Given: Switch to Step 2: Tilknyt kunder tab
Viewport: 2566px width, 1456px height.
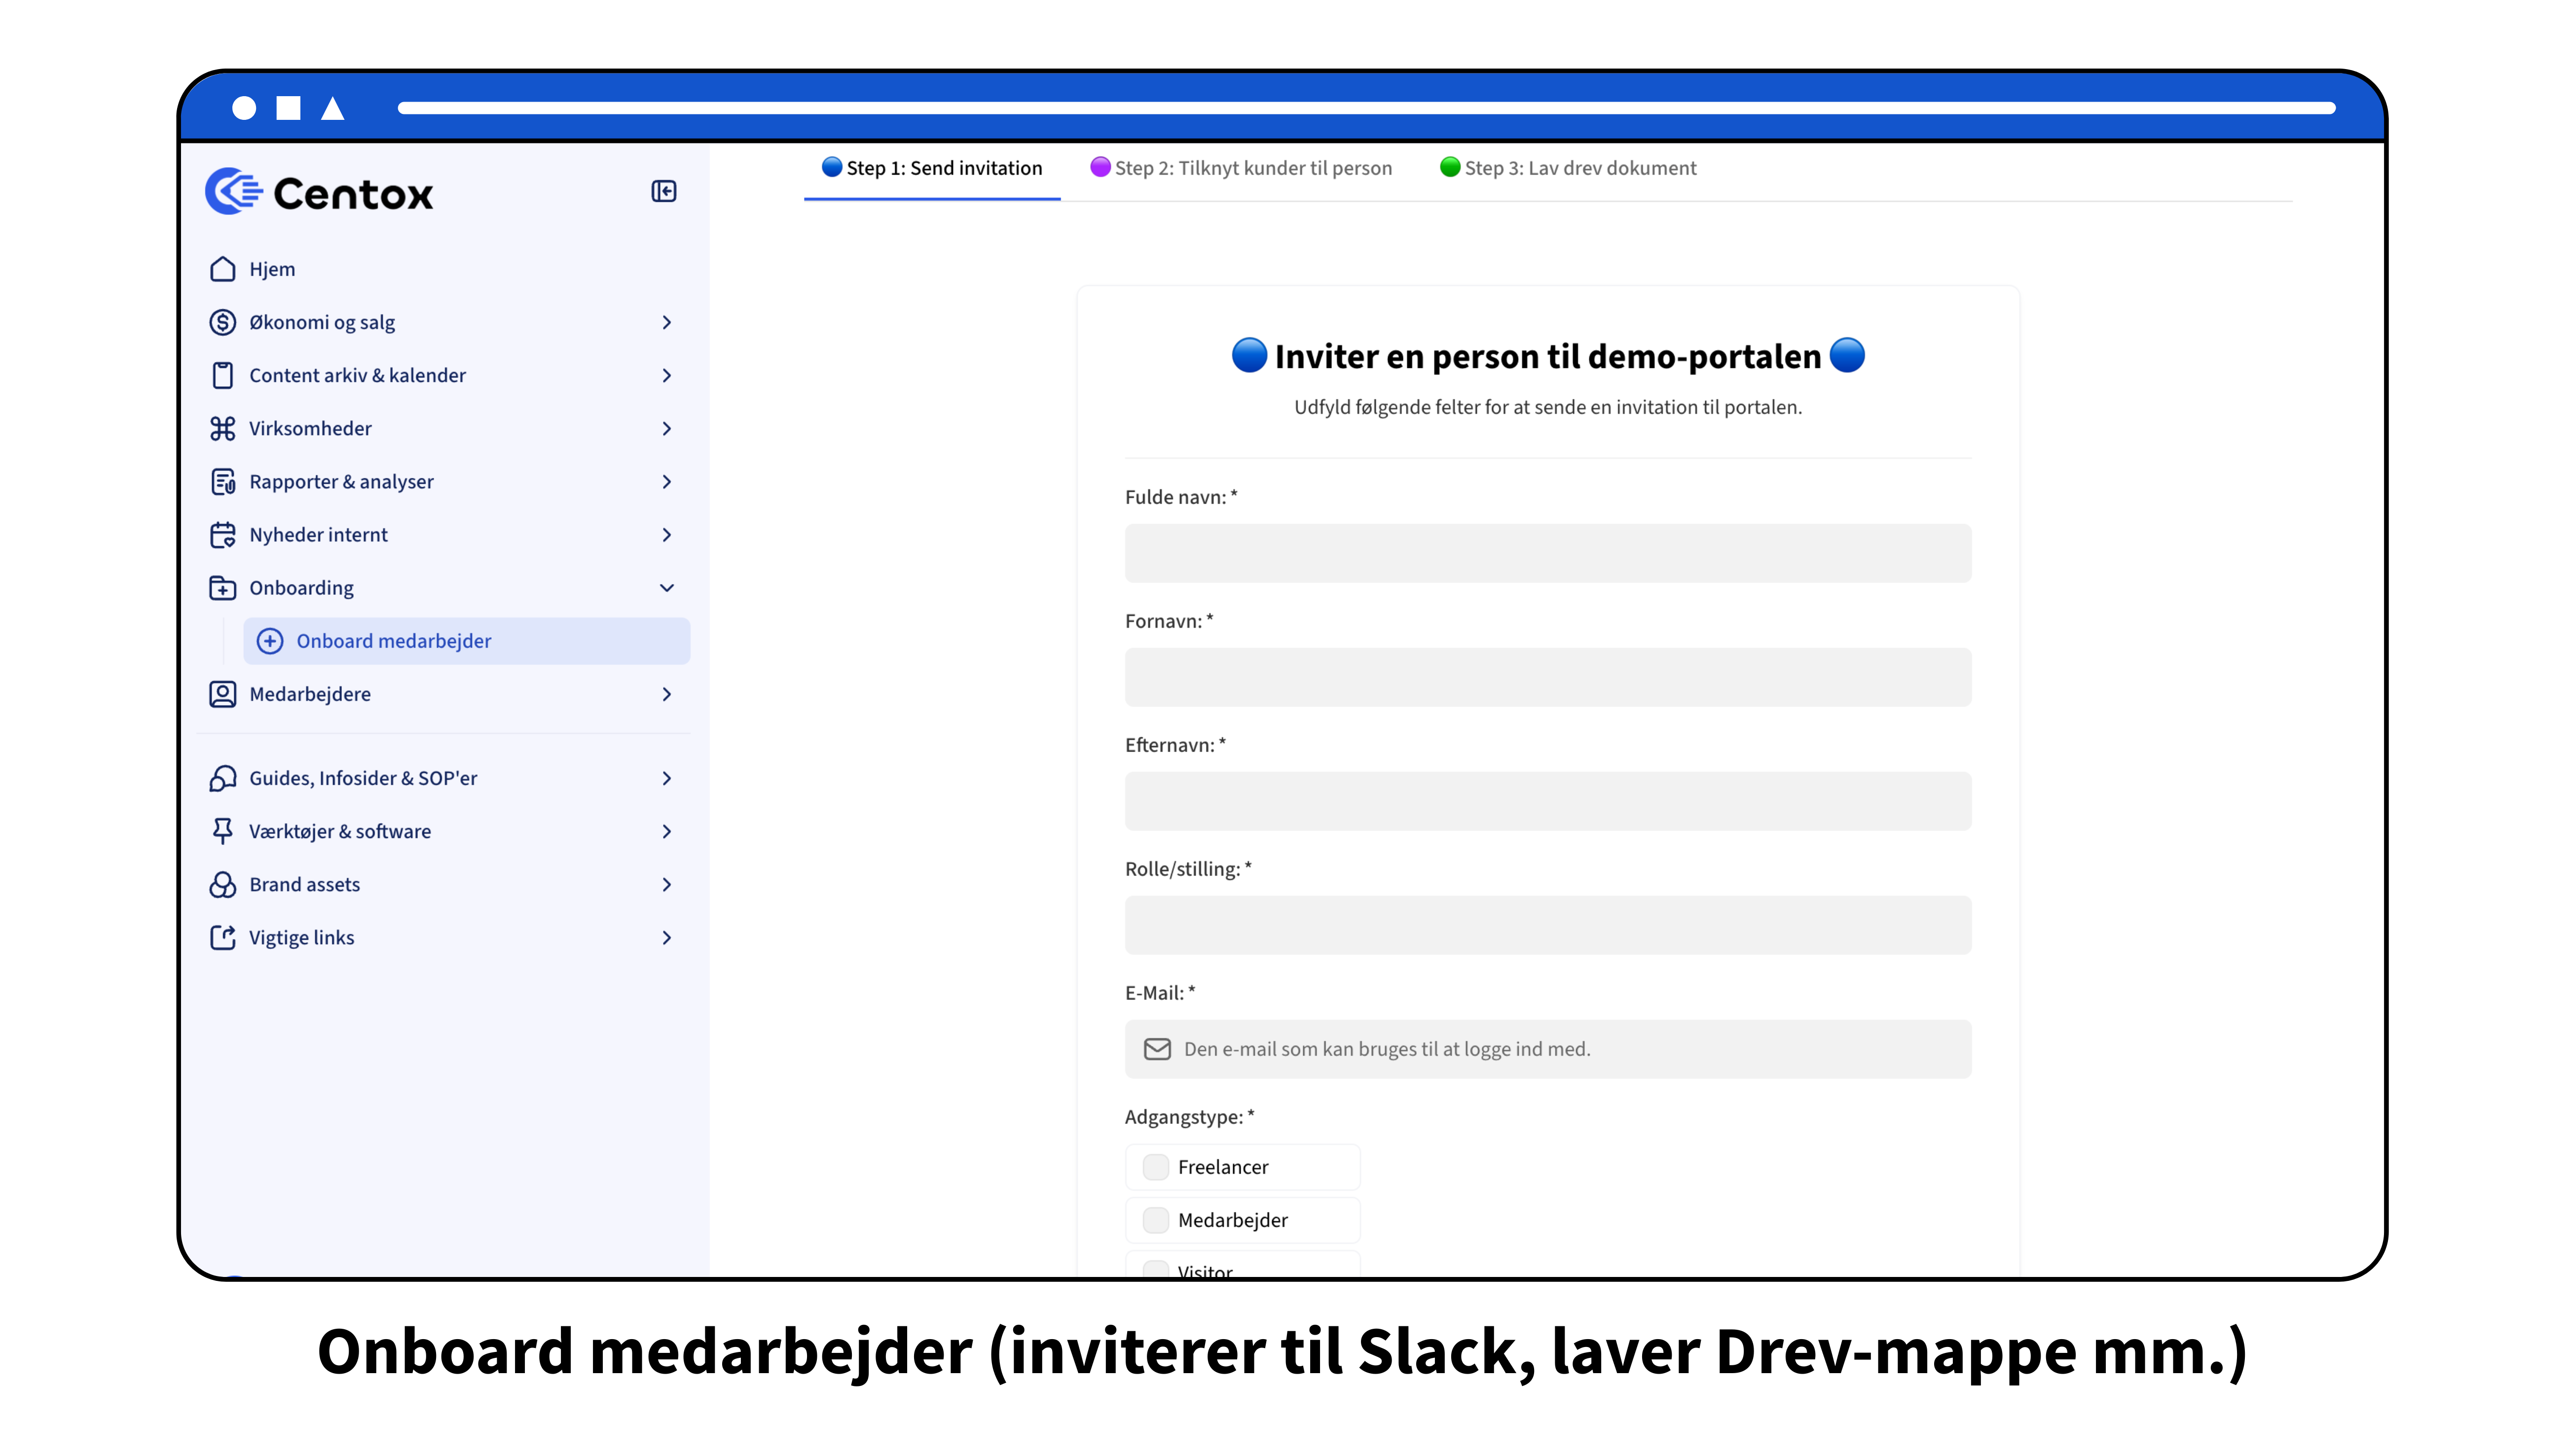Looking at the screenshot, I should tap(1241, 168).
